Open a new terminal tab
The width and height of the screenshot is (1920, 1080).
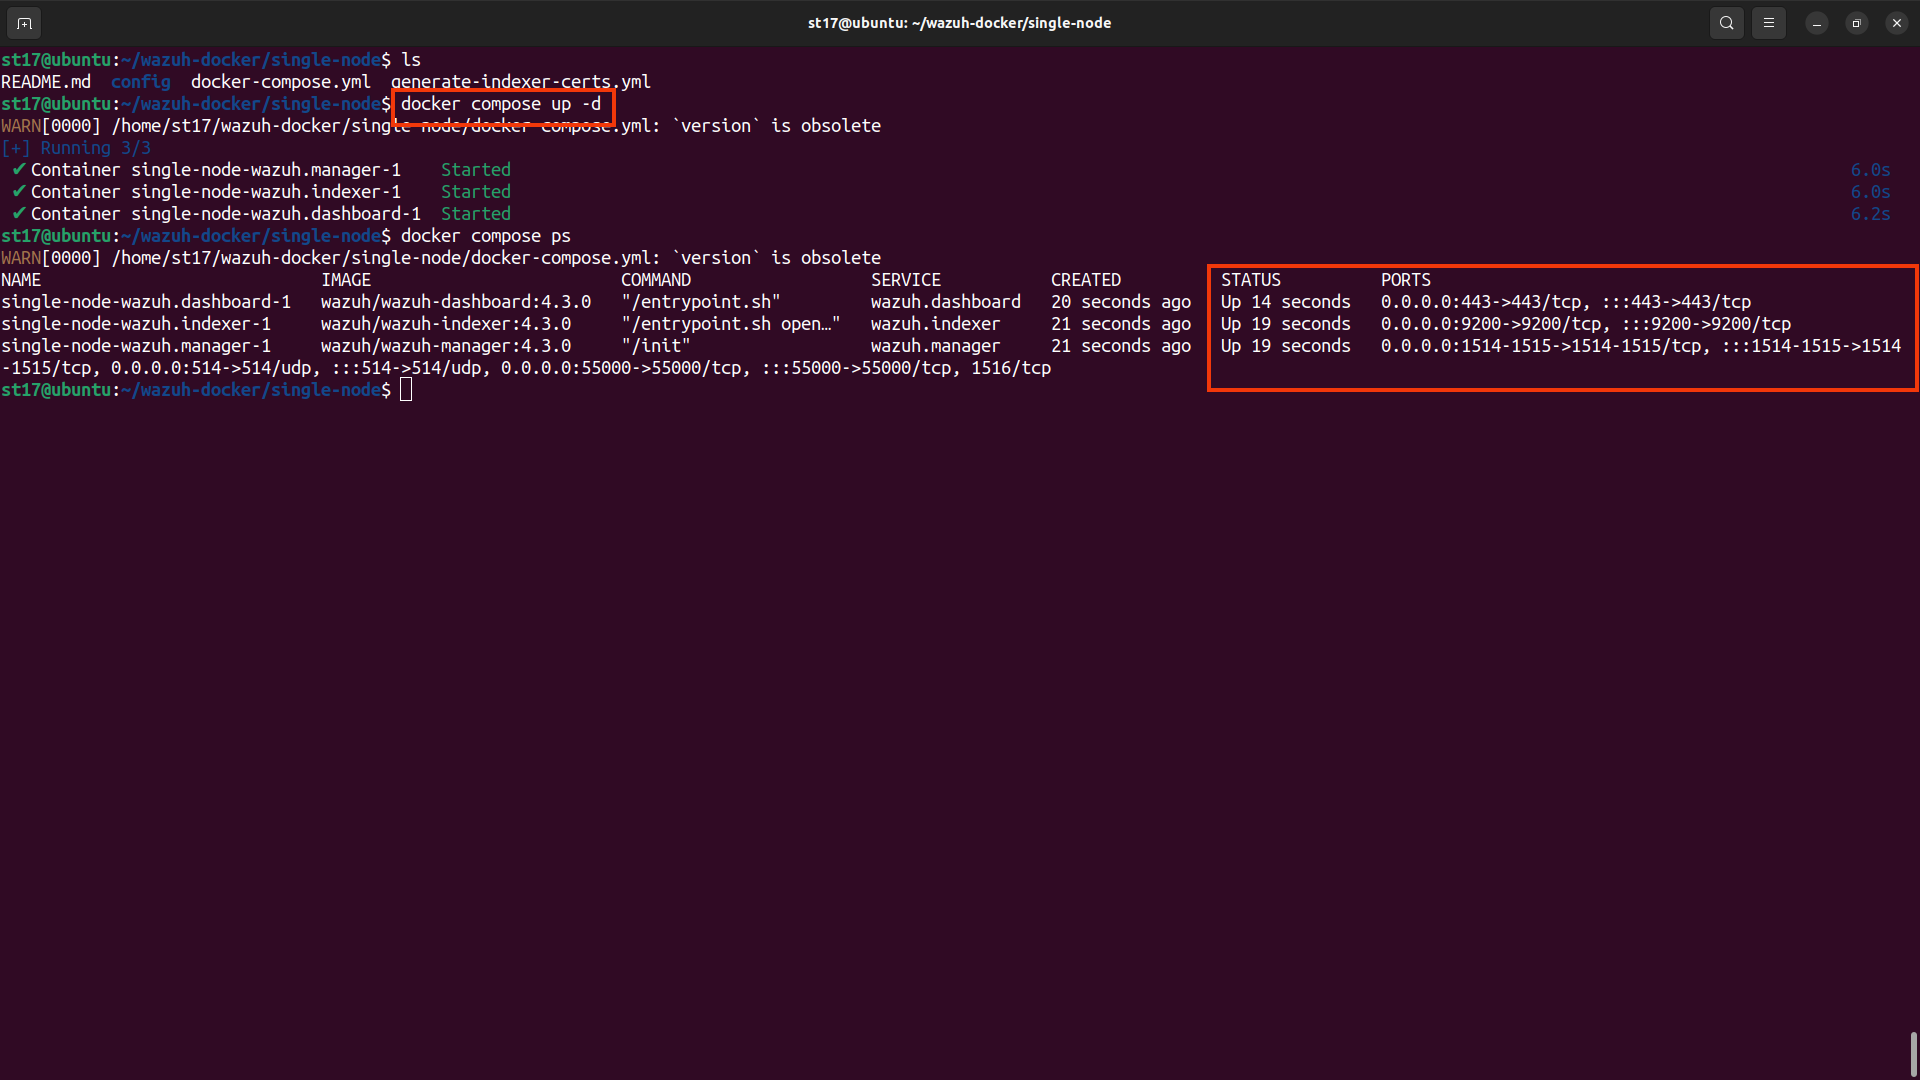24,22
